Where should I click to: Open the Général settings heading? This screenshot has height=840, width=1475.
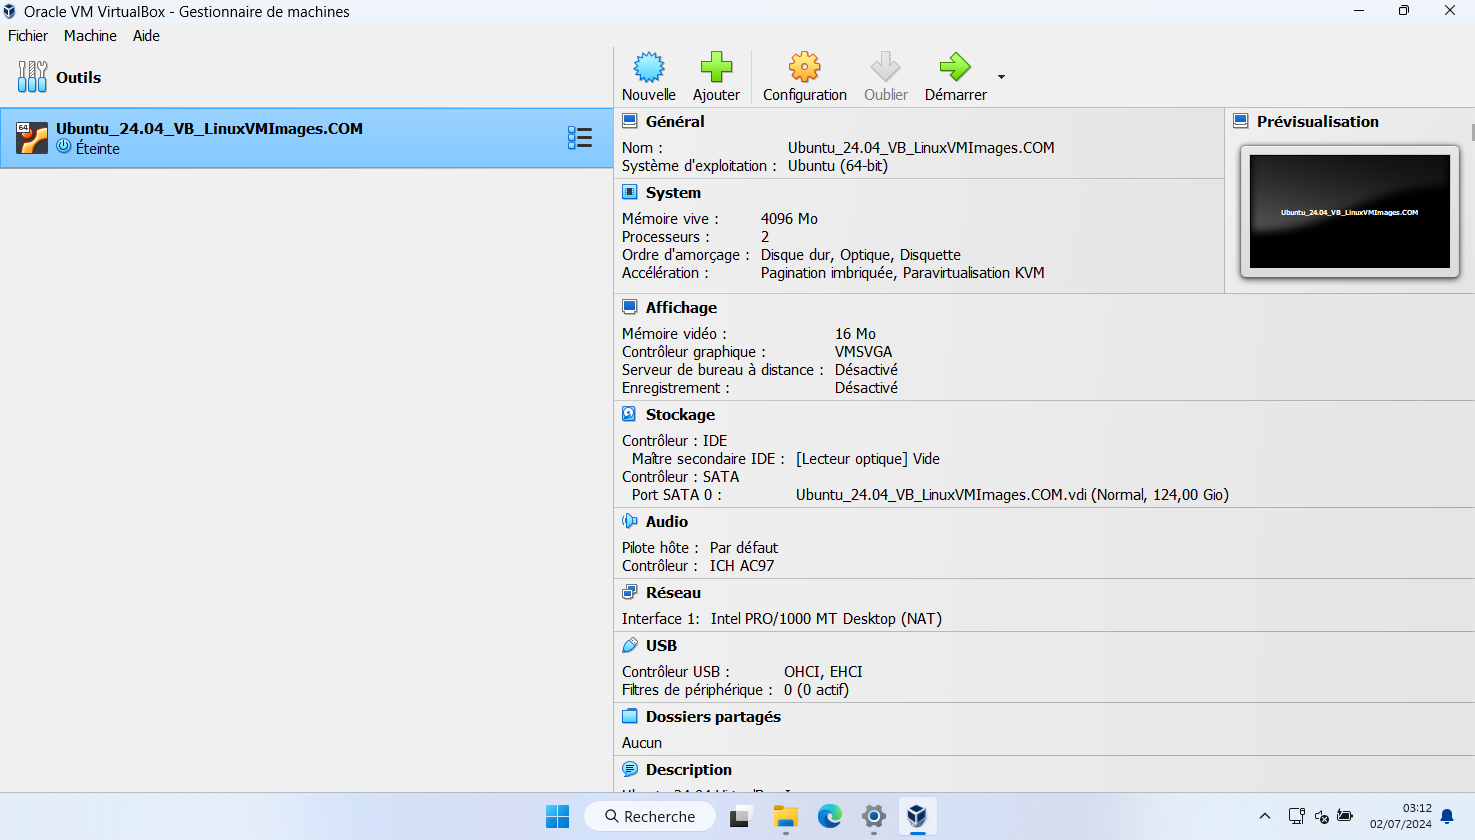point(675,121)
